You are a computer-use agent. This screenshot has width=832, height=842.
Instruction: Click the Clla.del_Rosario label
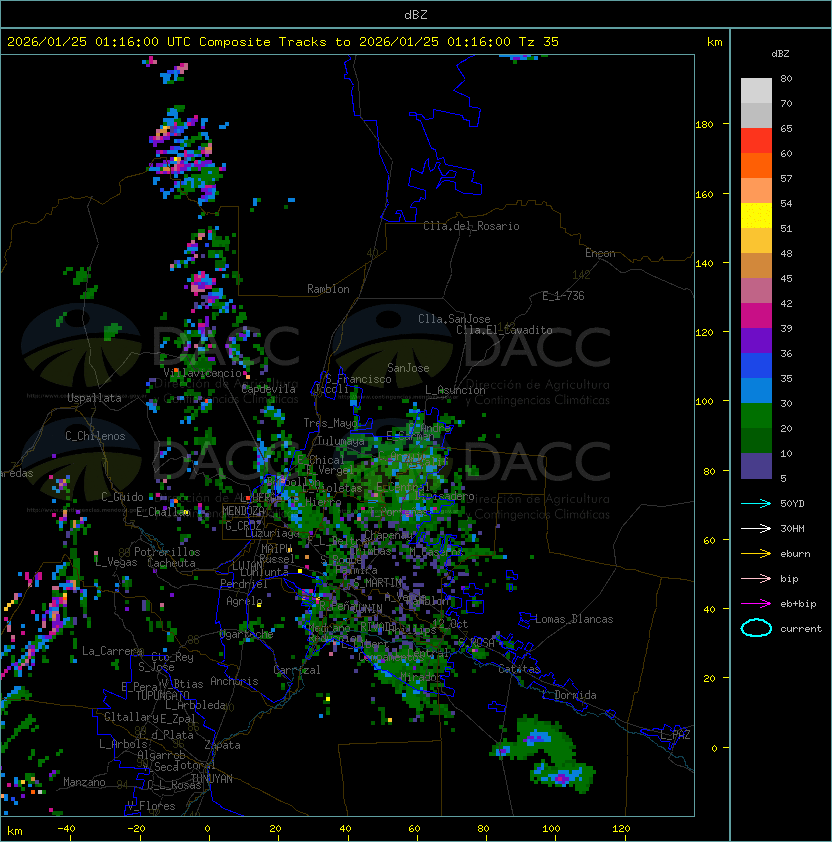click(471, 226)
